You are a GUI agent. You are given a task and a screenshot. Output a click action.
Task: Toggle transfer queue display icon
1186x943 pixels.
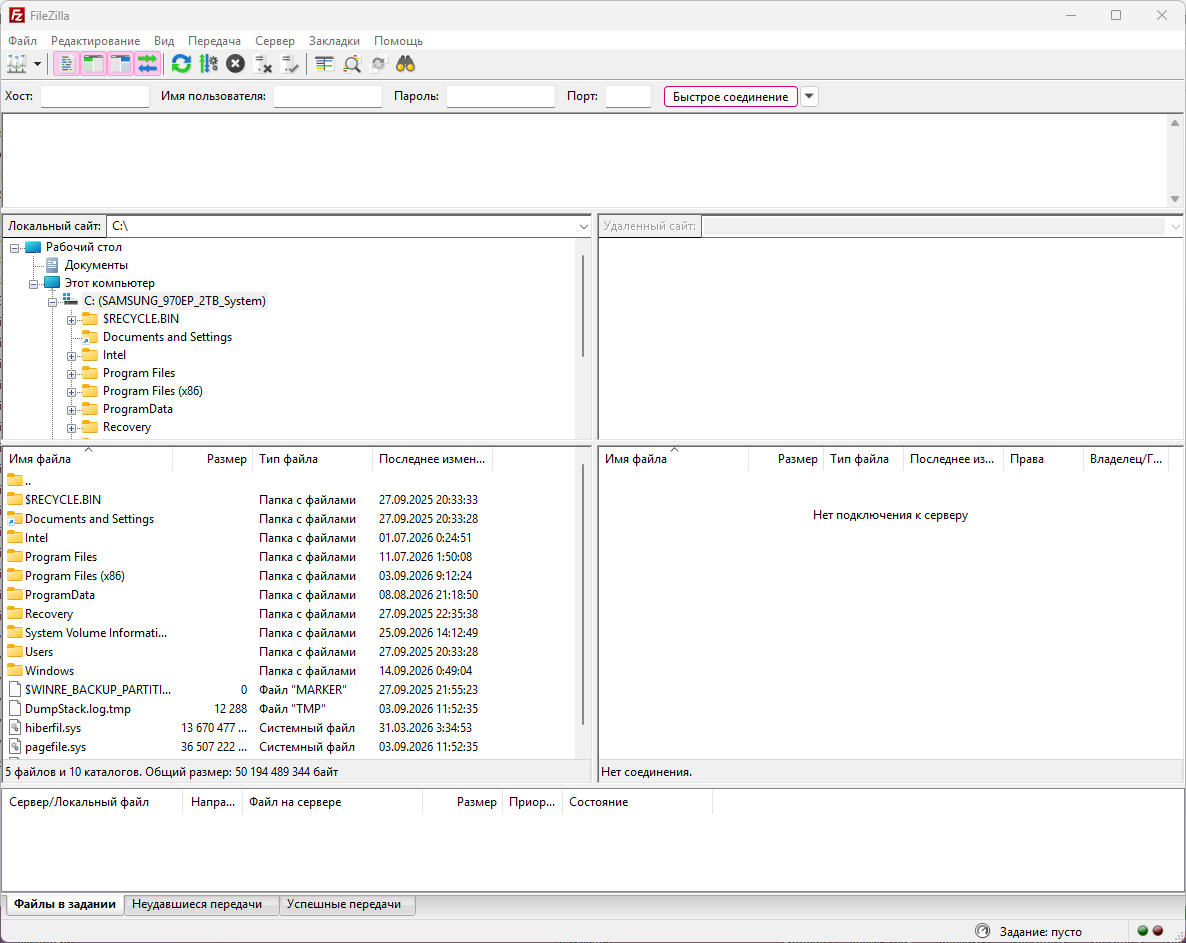(147, 64)
